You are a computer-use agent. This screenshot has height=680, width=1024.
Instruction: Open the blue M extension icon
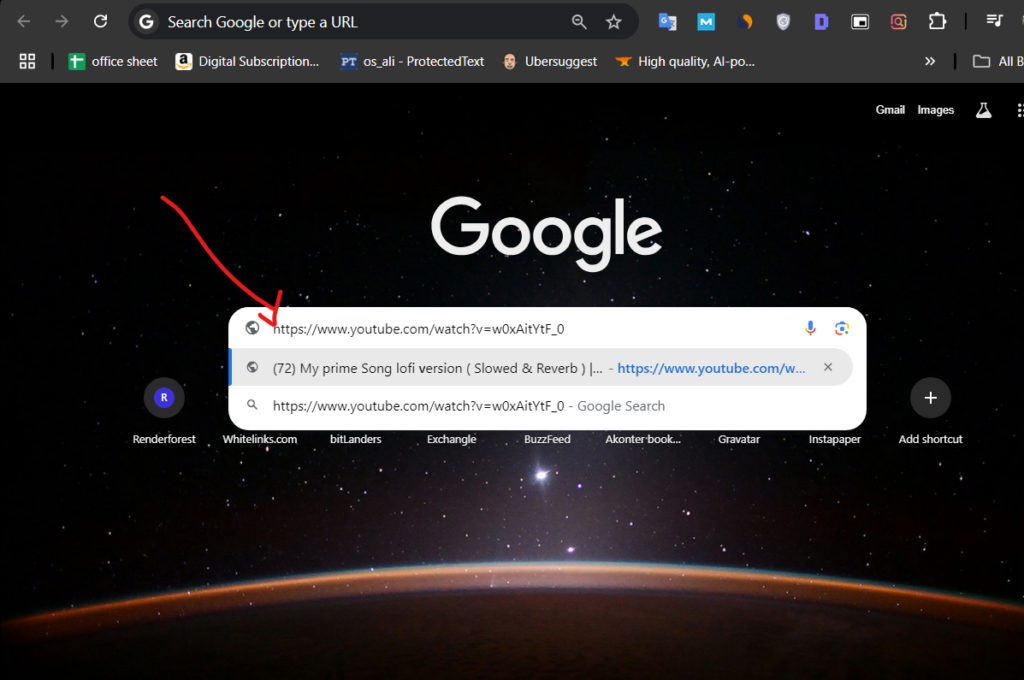[706, 22]
